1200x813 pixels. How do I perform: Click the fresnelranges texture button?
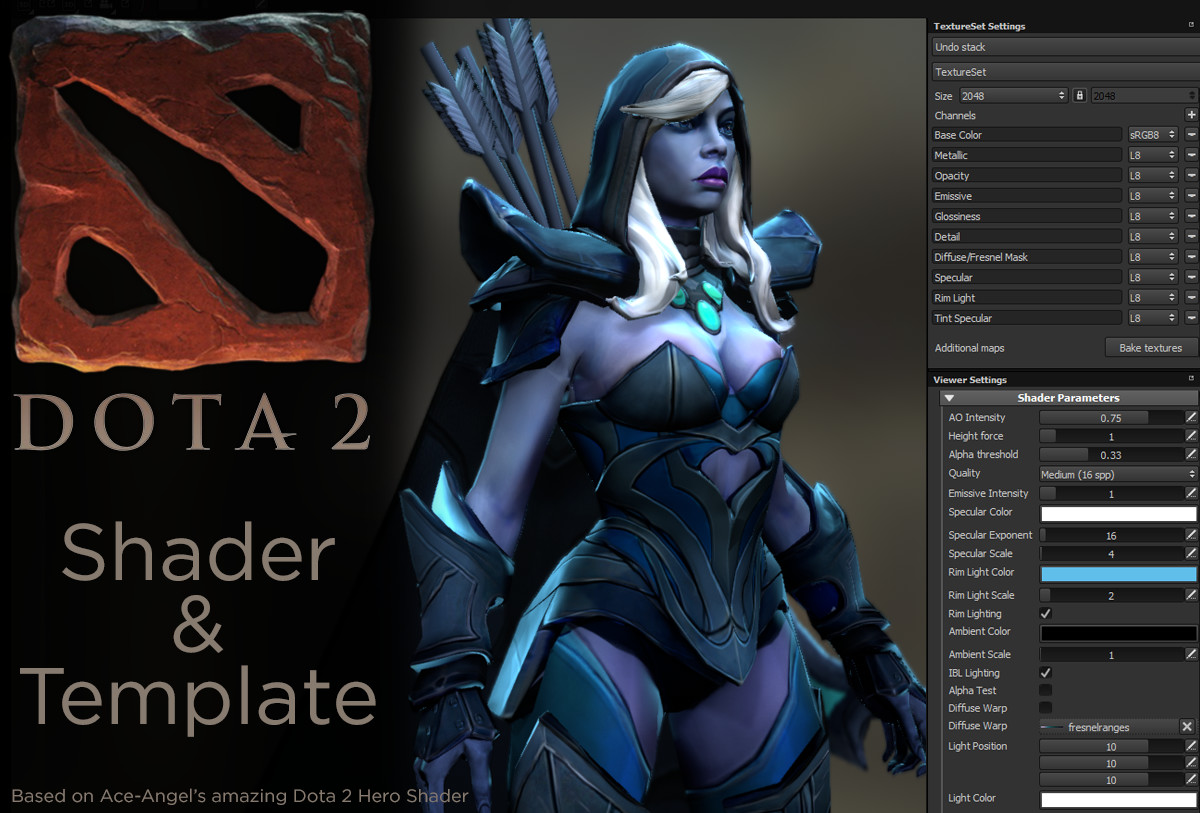pyautogui.click(x=1107, y=727)
